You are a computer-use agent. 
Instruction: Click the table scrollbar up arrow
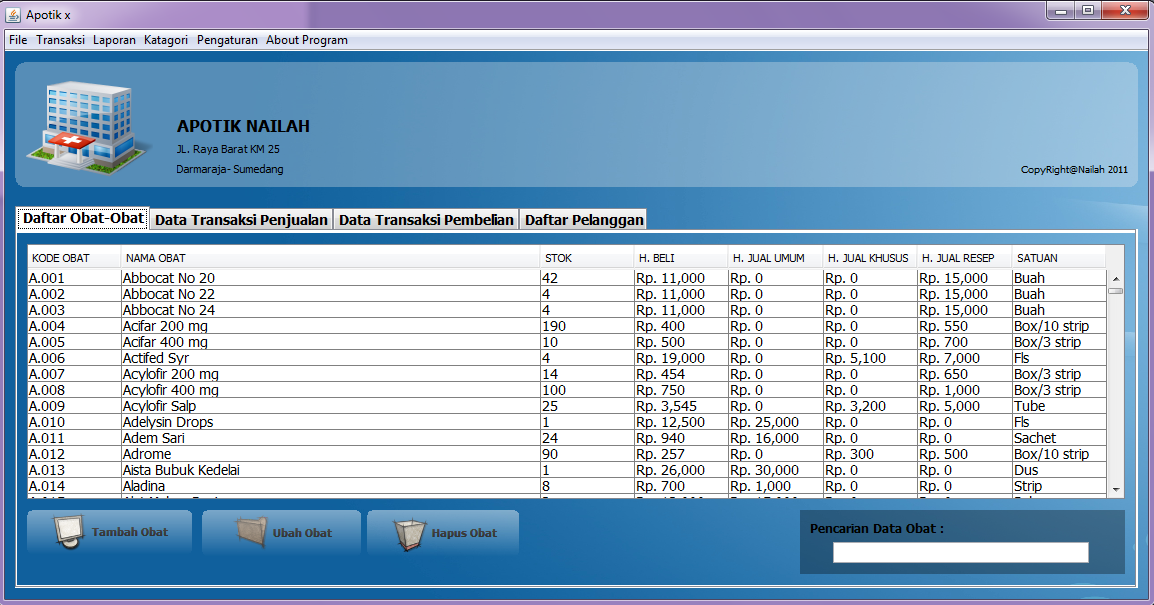click(1116, 279)
